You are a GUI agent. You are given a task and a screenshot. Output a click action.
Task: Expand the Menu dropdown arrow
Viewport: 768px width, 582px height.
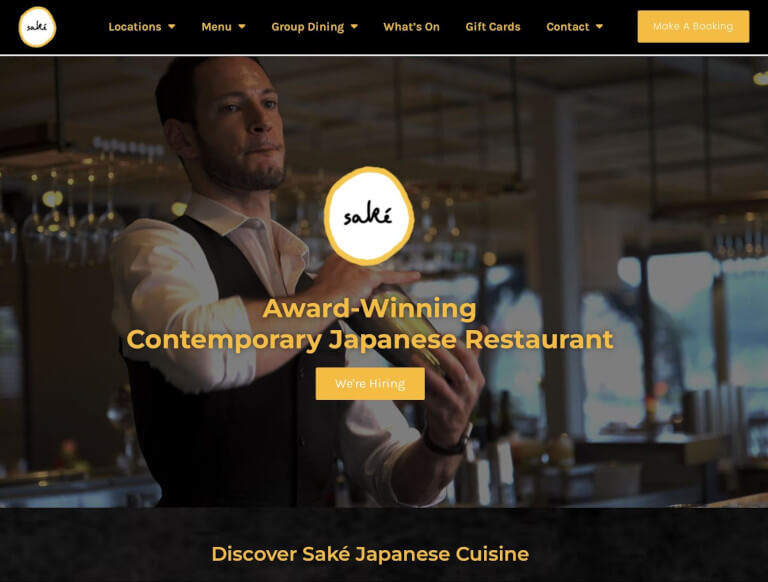pyautogui.click(x=242, y=27)
